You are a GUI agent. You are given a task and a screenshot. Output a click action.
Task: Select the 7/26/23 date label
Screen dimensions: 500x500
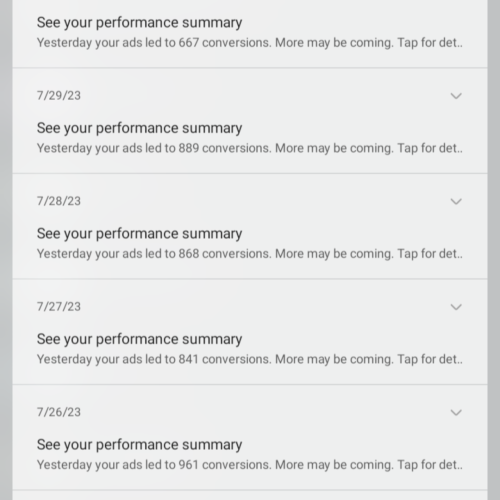coord(59,412)
